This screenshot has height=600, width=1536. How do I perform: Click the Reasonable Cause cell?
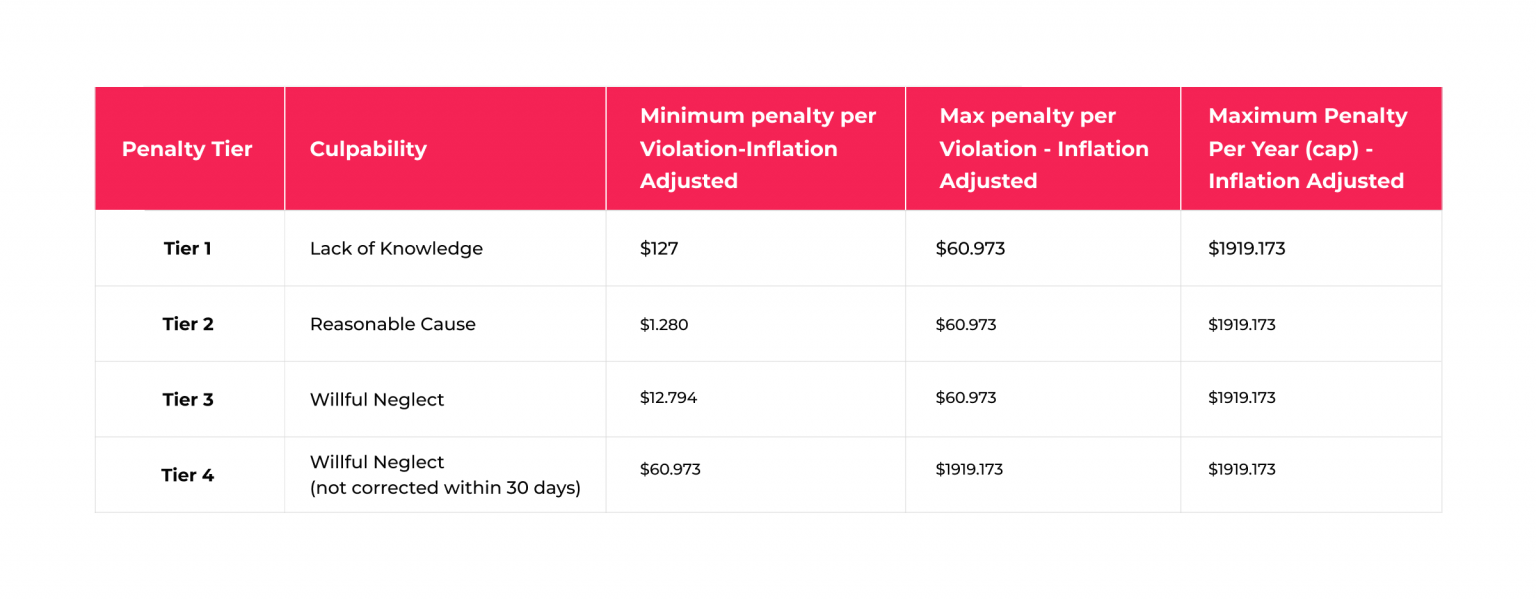point(393,324)
